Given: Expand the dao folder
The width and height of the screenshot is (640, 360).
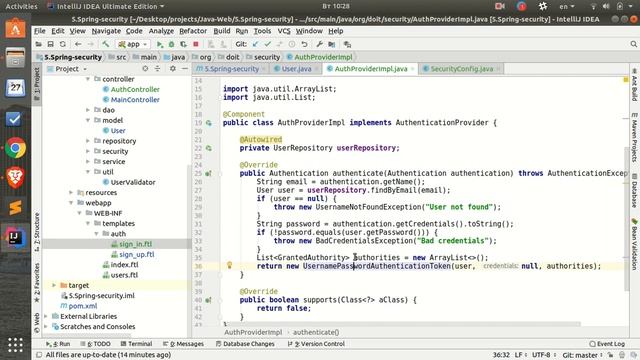Looking at the screenshot, I should coord(88,110).
